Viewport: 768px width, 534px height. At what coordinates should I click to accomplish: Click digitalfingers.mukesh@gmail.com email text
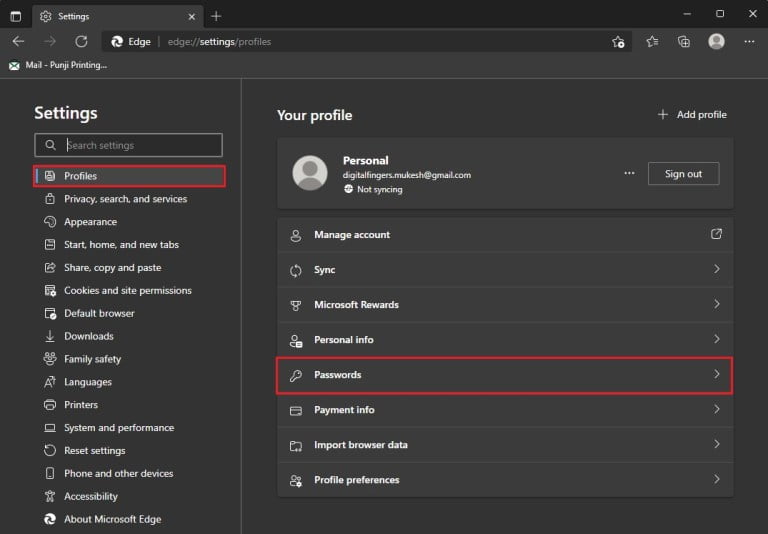point(407,175)
